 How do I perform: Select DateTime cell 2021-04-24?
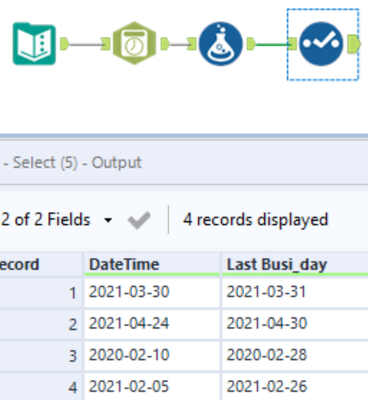coord(152,324)
